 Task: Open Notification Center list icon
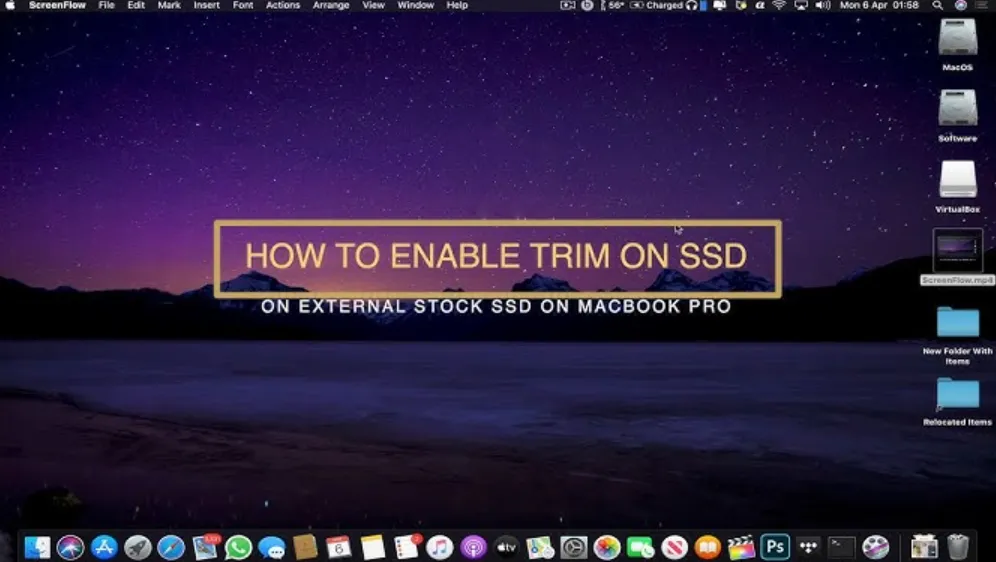(982, 5)
